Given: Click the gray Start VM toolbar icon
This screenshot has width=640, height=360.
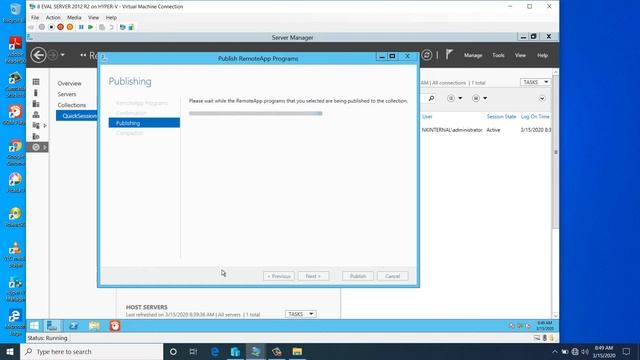Looking at the screenshot, I should 42,27.
